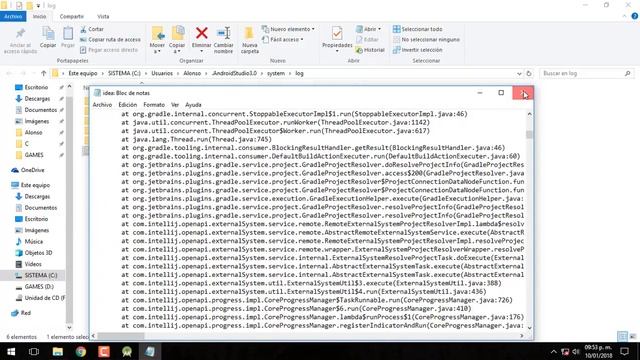Select Objetos 3D in sidebar

click(38, 253)
